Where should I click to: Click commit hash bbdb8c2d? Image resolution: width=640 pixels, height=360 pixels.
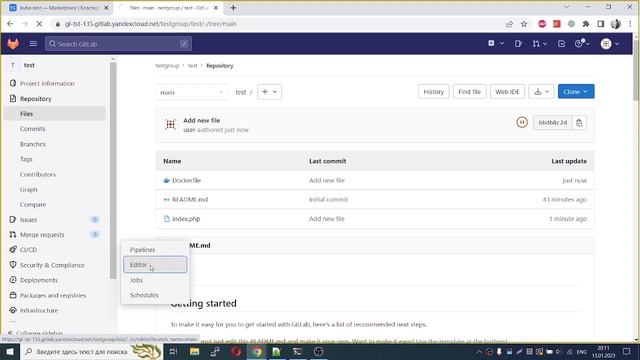point(553,122)
